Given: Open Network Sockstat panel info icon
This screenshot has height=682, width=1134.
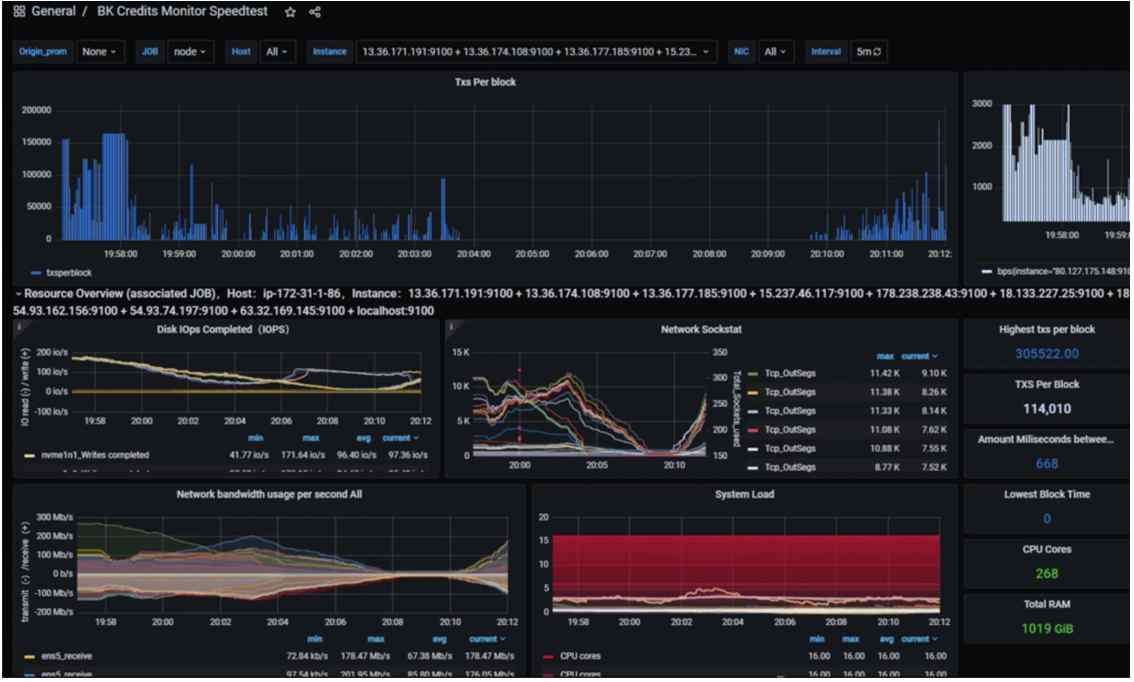Looking at the screenshot, I should pos(451,327).
